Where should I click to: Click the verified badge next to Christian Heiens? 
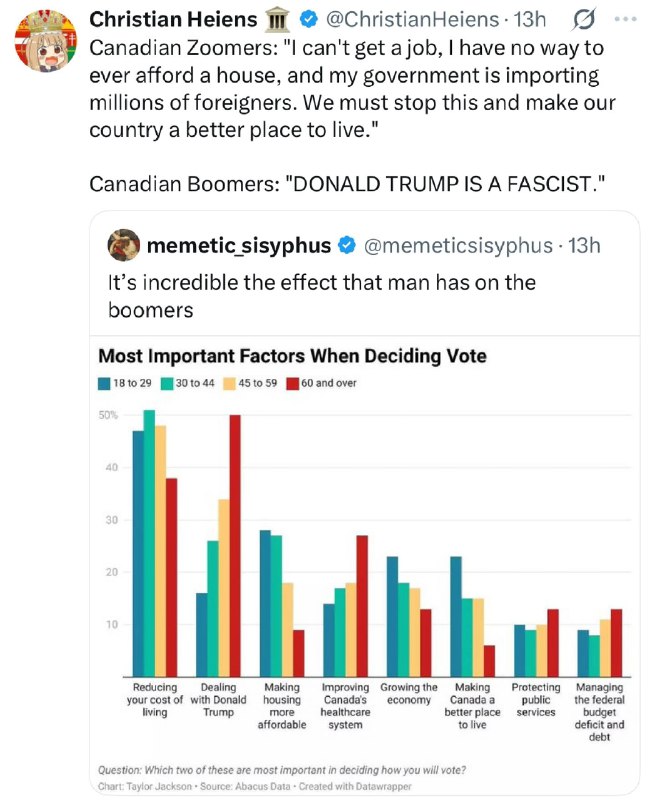pos(308,19)
